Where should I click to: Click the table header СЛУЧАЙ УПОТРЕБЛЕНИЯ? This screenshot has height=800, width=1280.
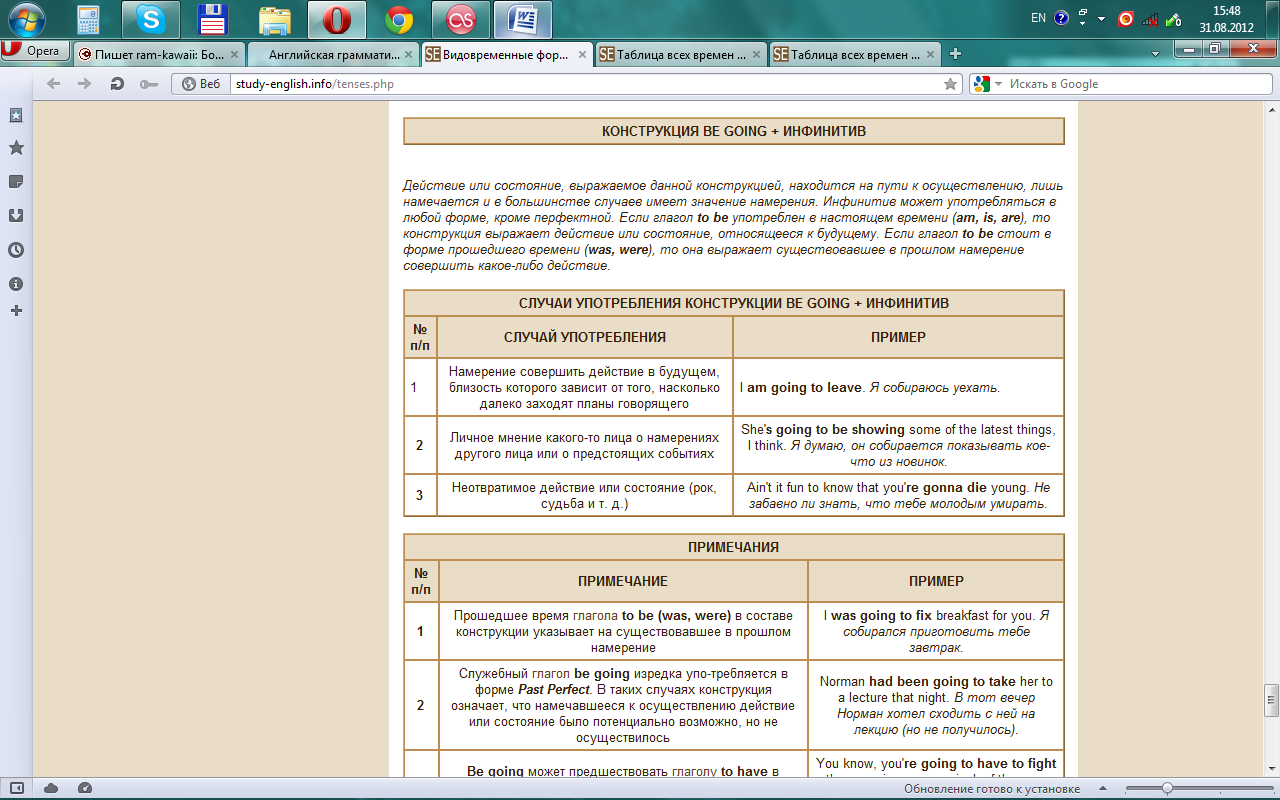[585, 337]
